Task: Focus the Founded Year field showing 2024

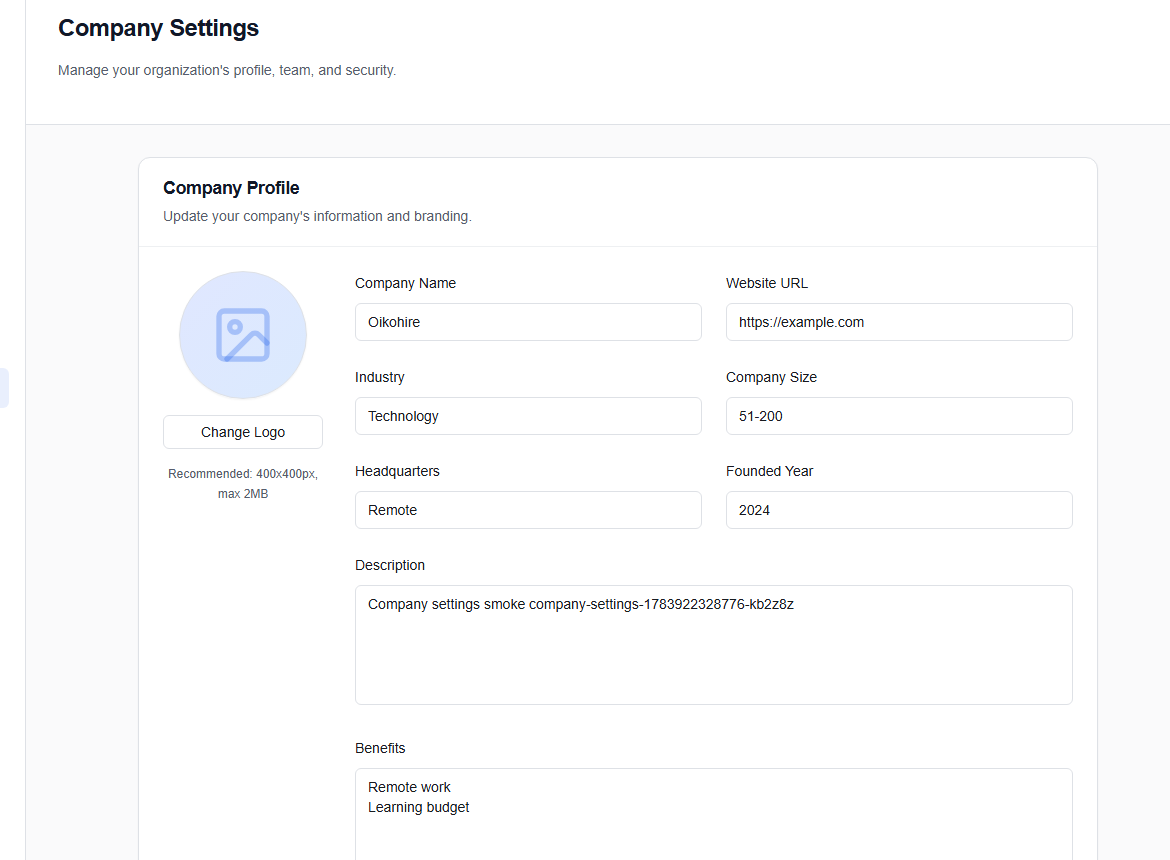Action: tap(898, 510)
